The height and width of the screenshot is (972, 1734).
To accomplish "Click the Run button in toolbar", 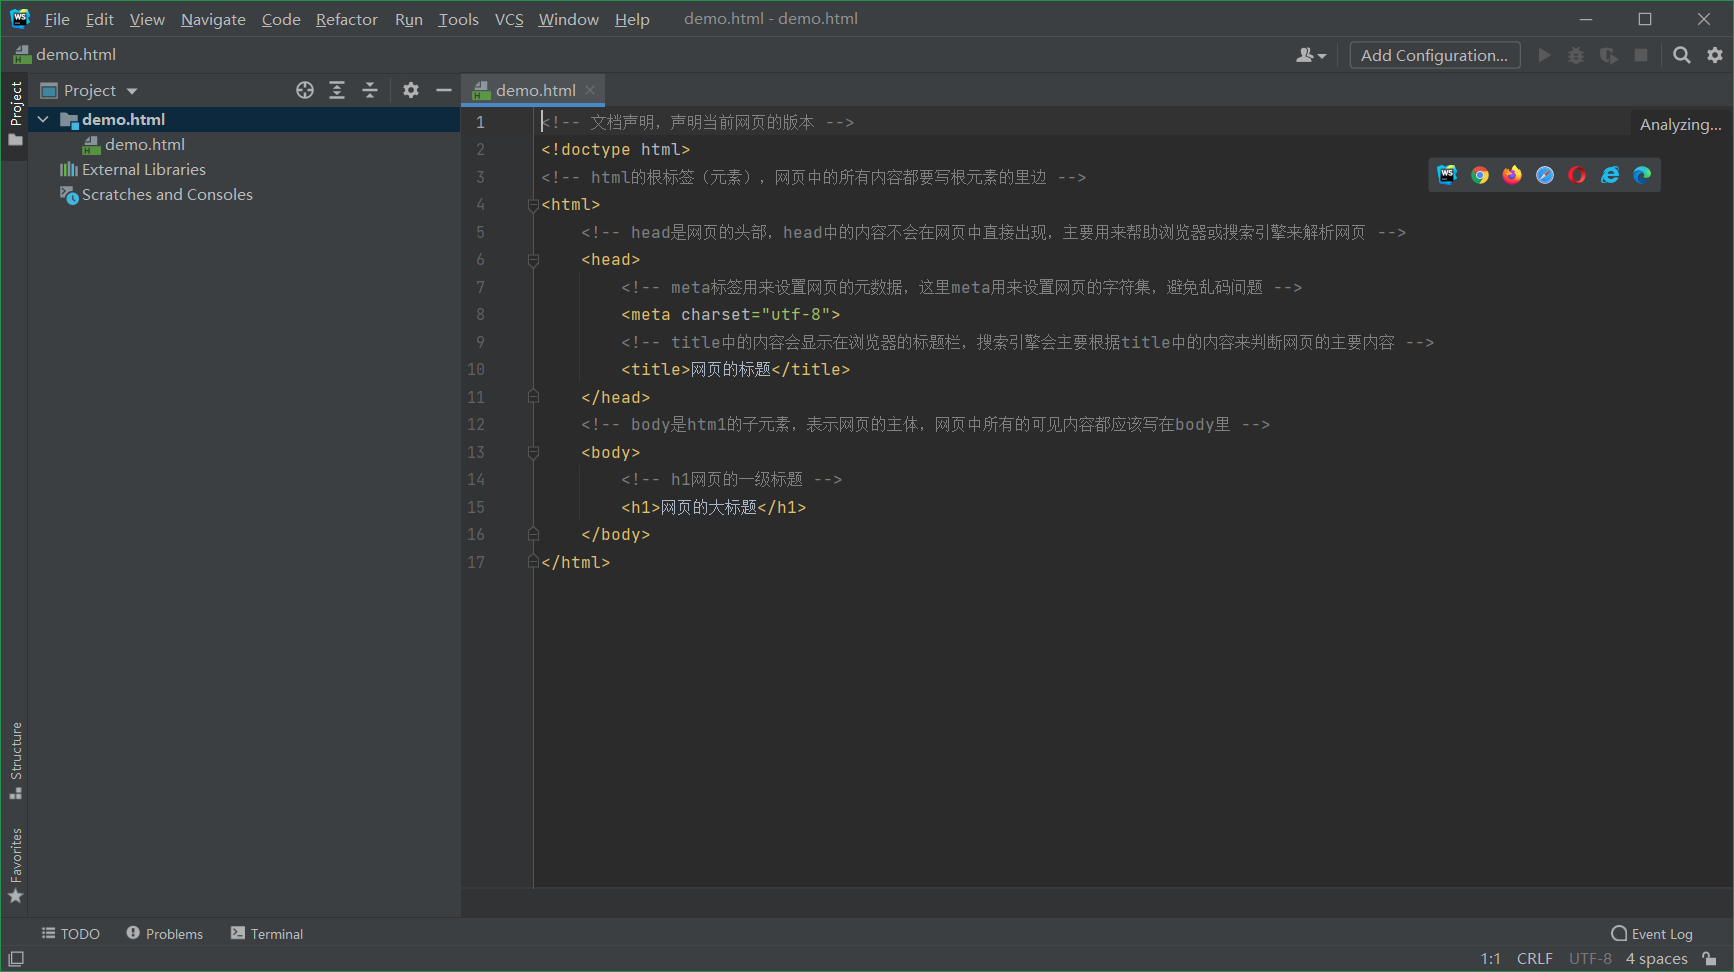I will click(1544, 55).
